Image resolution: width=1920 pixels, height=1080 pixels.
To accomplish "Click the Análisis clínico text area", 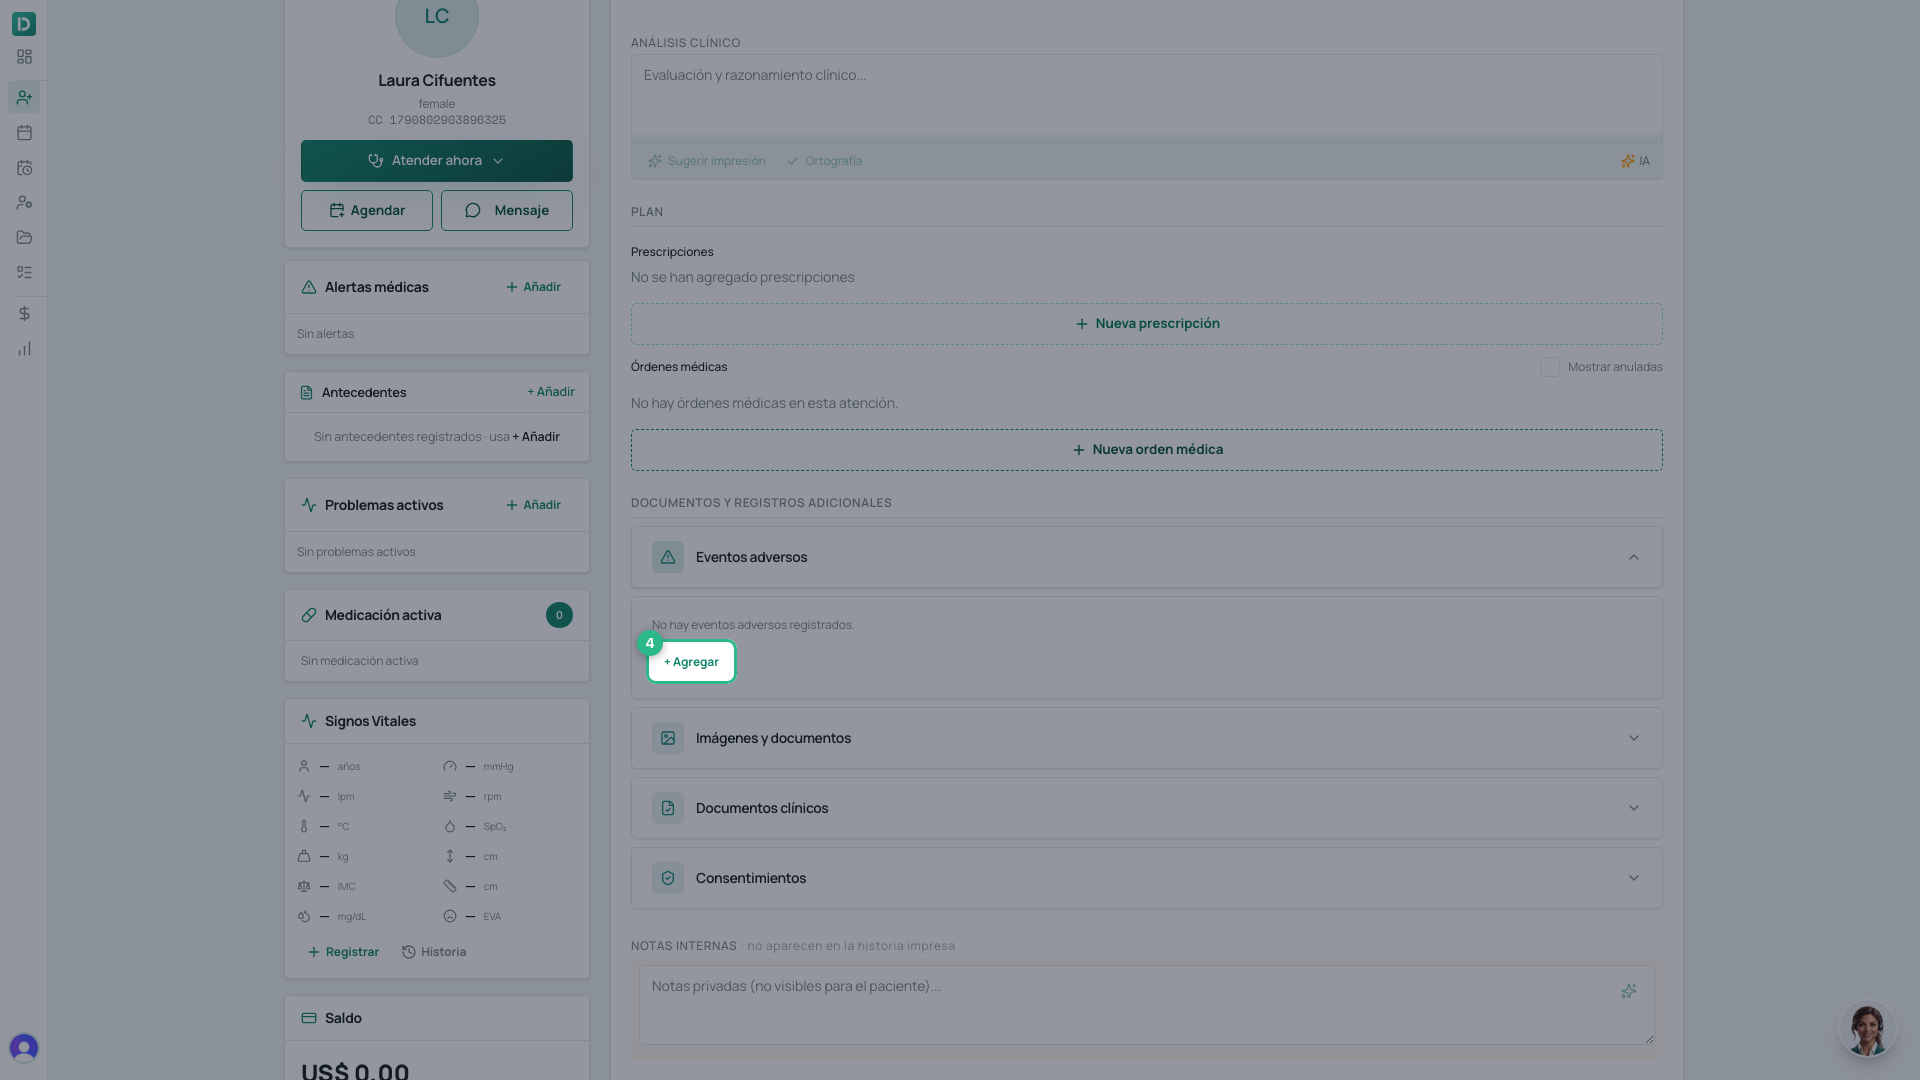I will [1147, 95].
